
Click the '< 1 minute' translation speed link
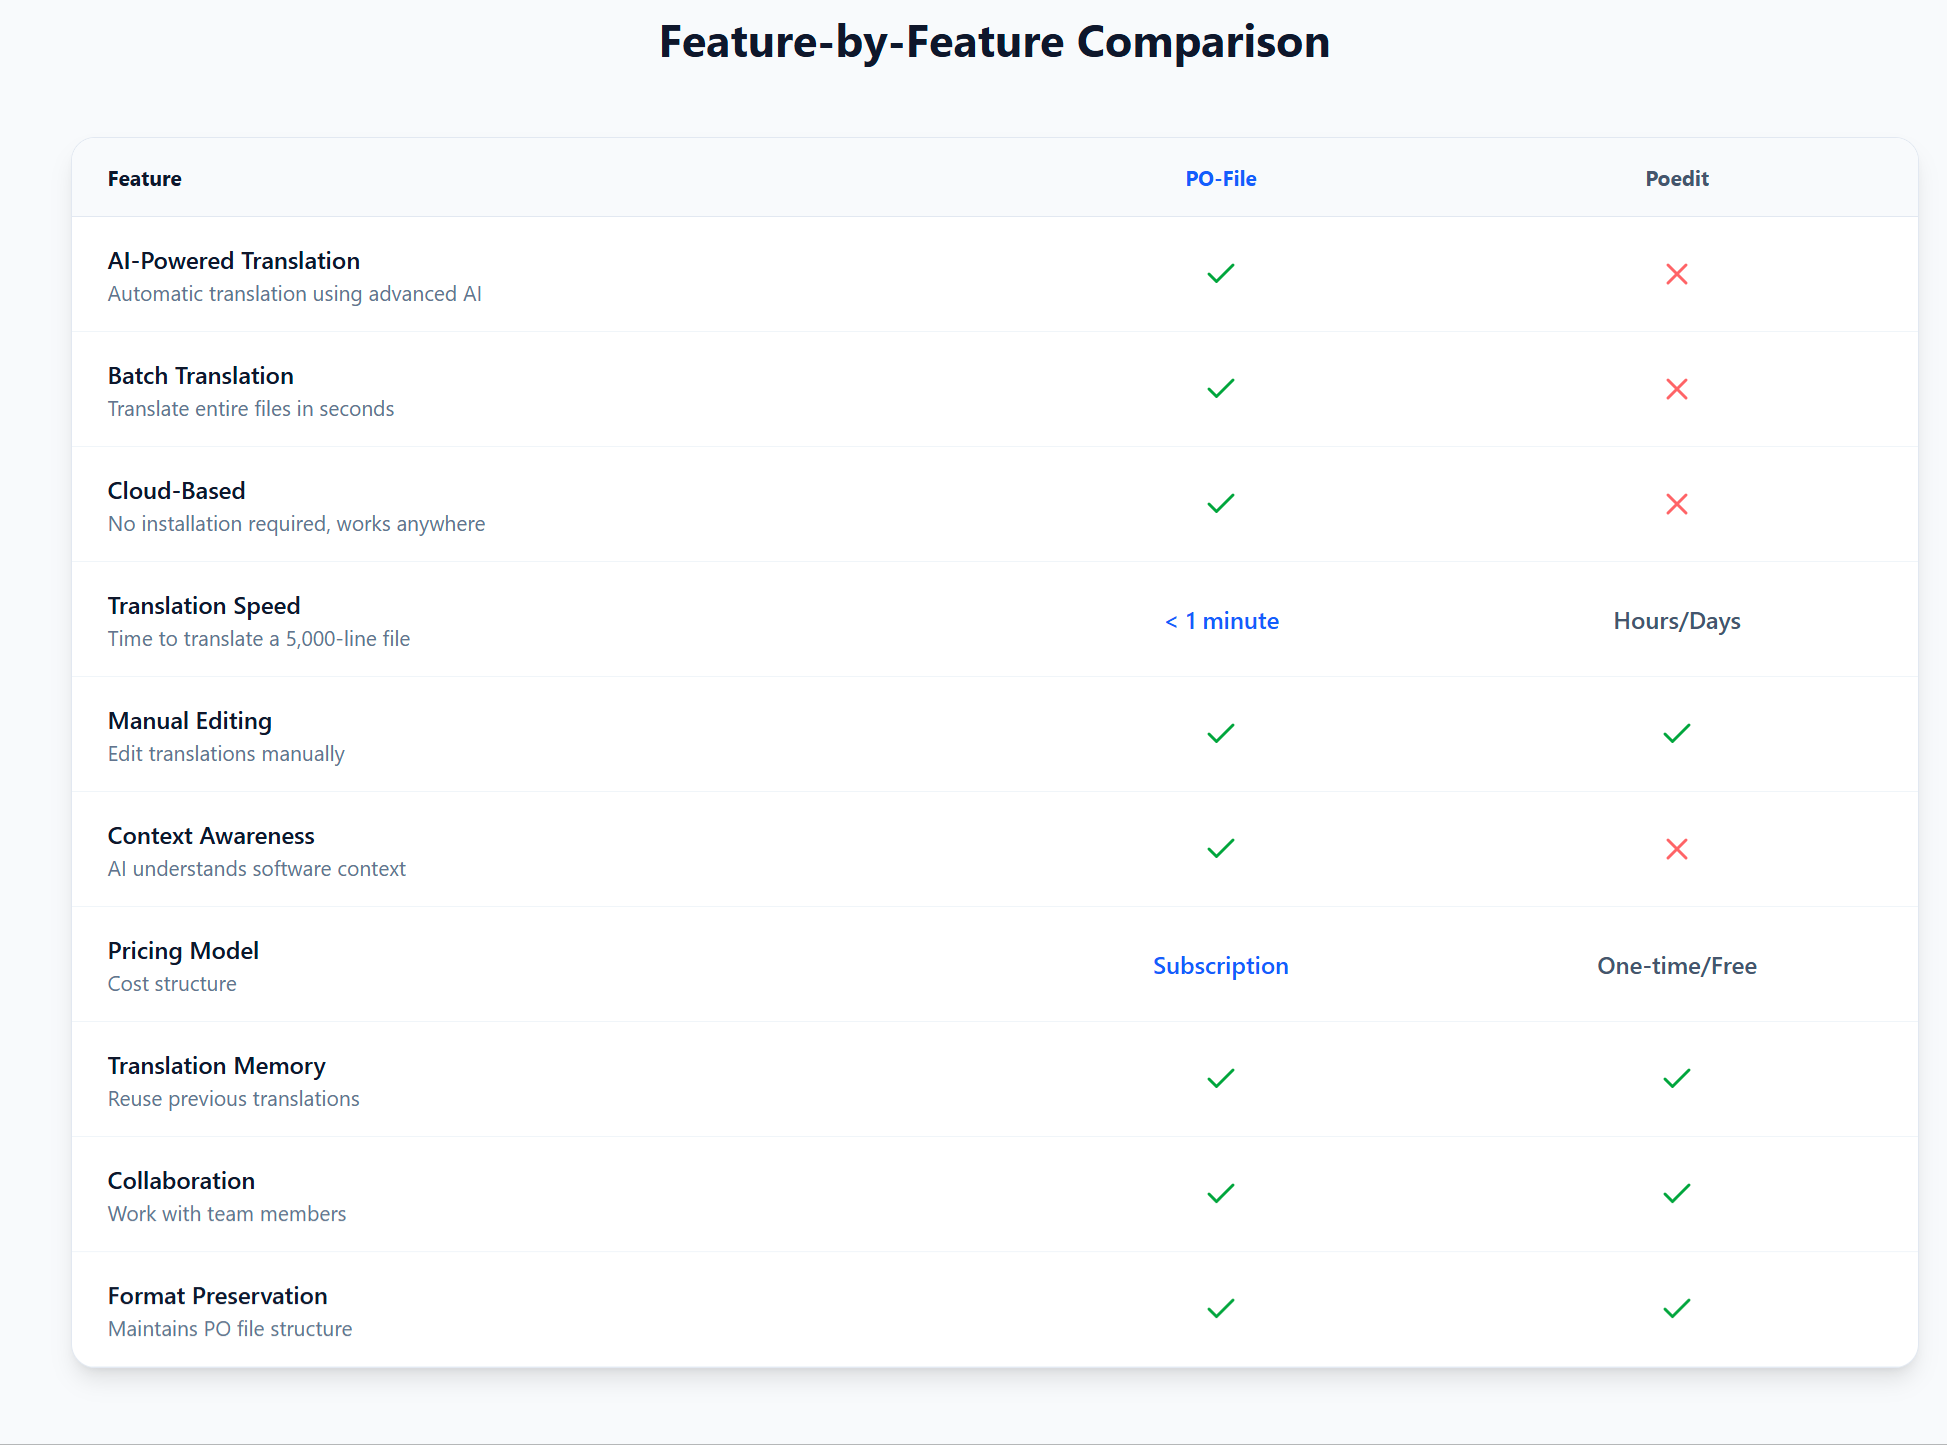(x=1220, y=620)
